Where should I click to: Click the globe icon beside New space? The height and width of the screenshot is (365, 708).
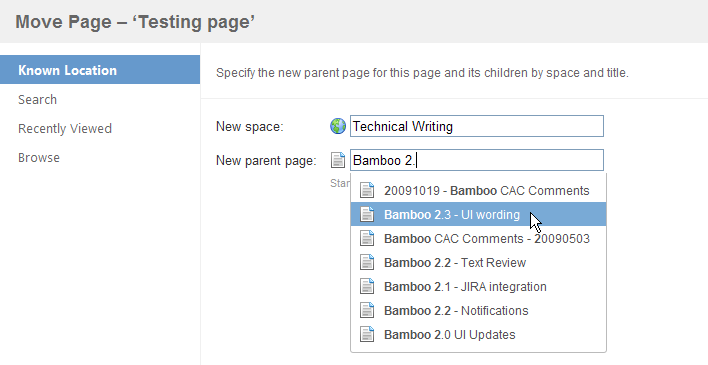pyautogui.click(x=338, y=126)
